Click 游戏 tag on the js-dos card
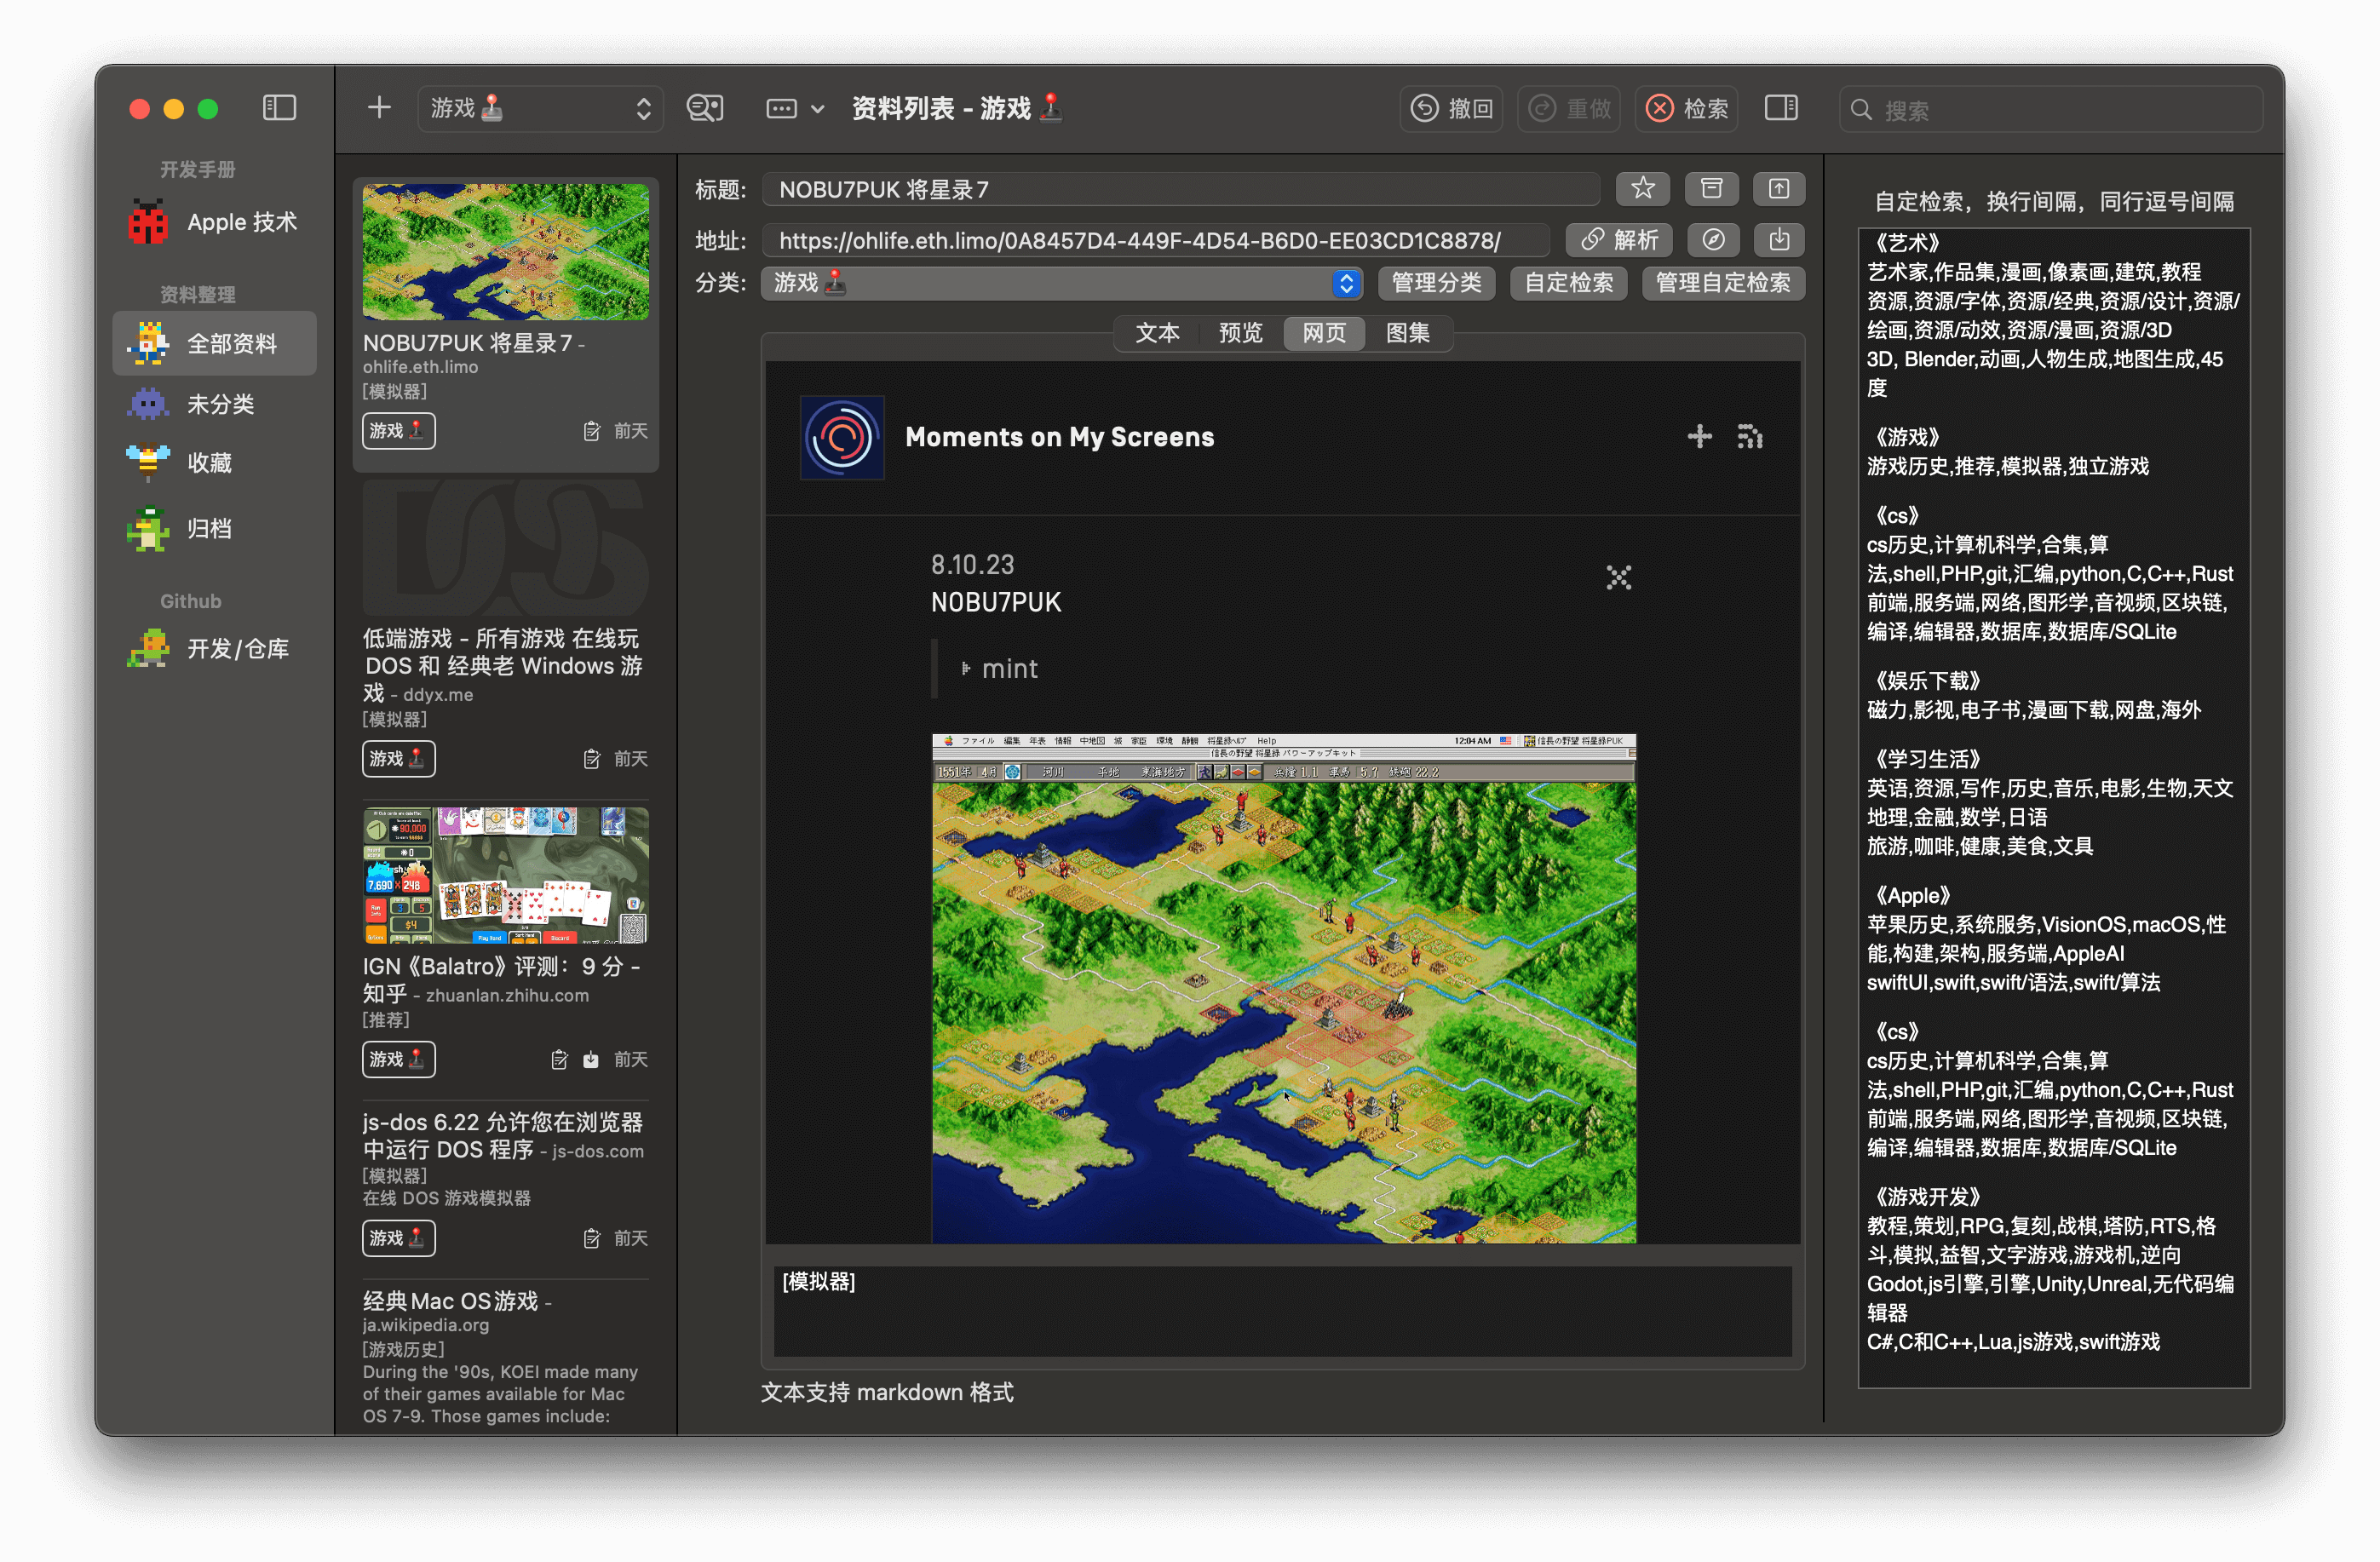This screenshot has width=2380, height=1562. coord(398,1238)
